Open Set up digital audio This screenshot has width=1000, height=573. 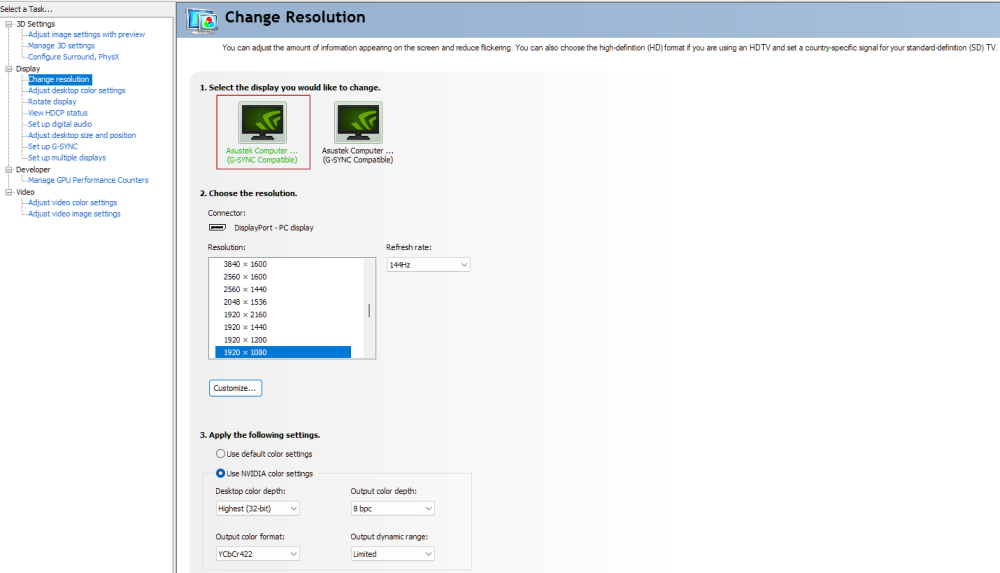[x=60, y=124]
